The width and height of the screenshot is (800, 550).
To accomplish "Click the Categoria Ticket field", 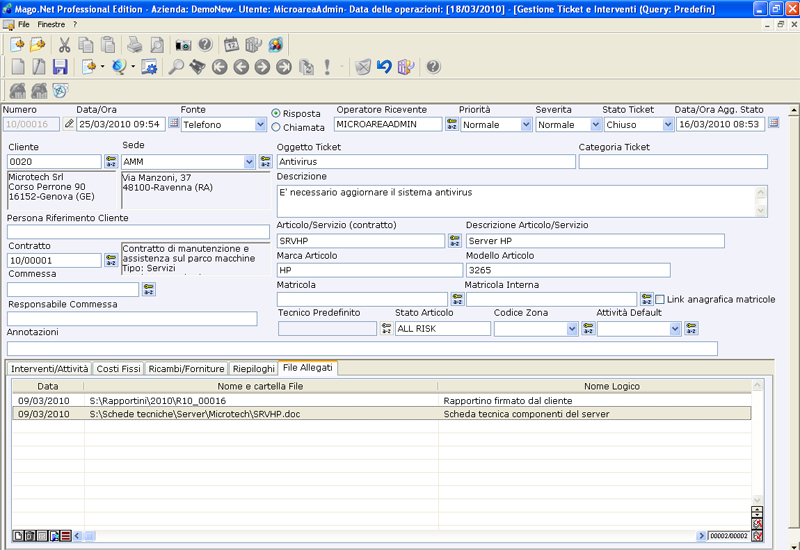I will 673,162.
